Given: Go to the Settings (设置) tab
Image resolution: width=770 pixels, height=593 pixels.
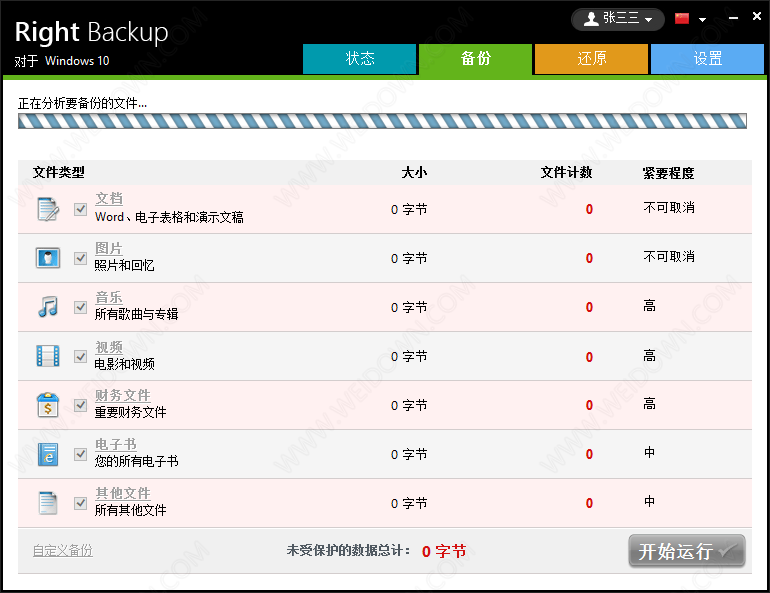Looking at the screenshot, I should click(x=707, y=59).
